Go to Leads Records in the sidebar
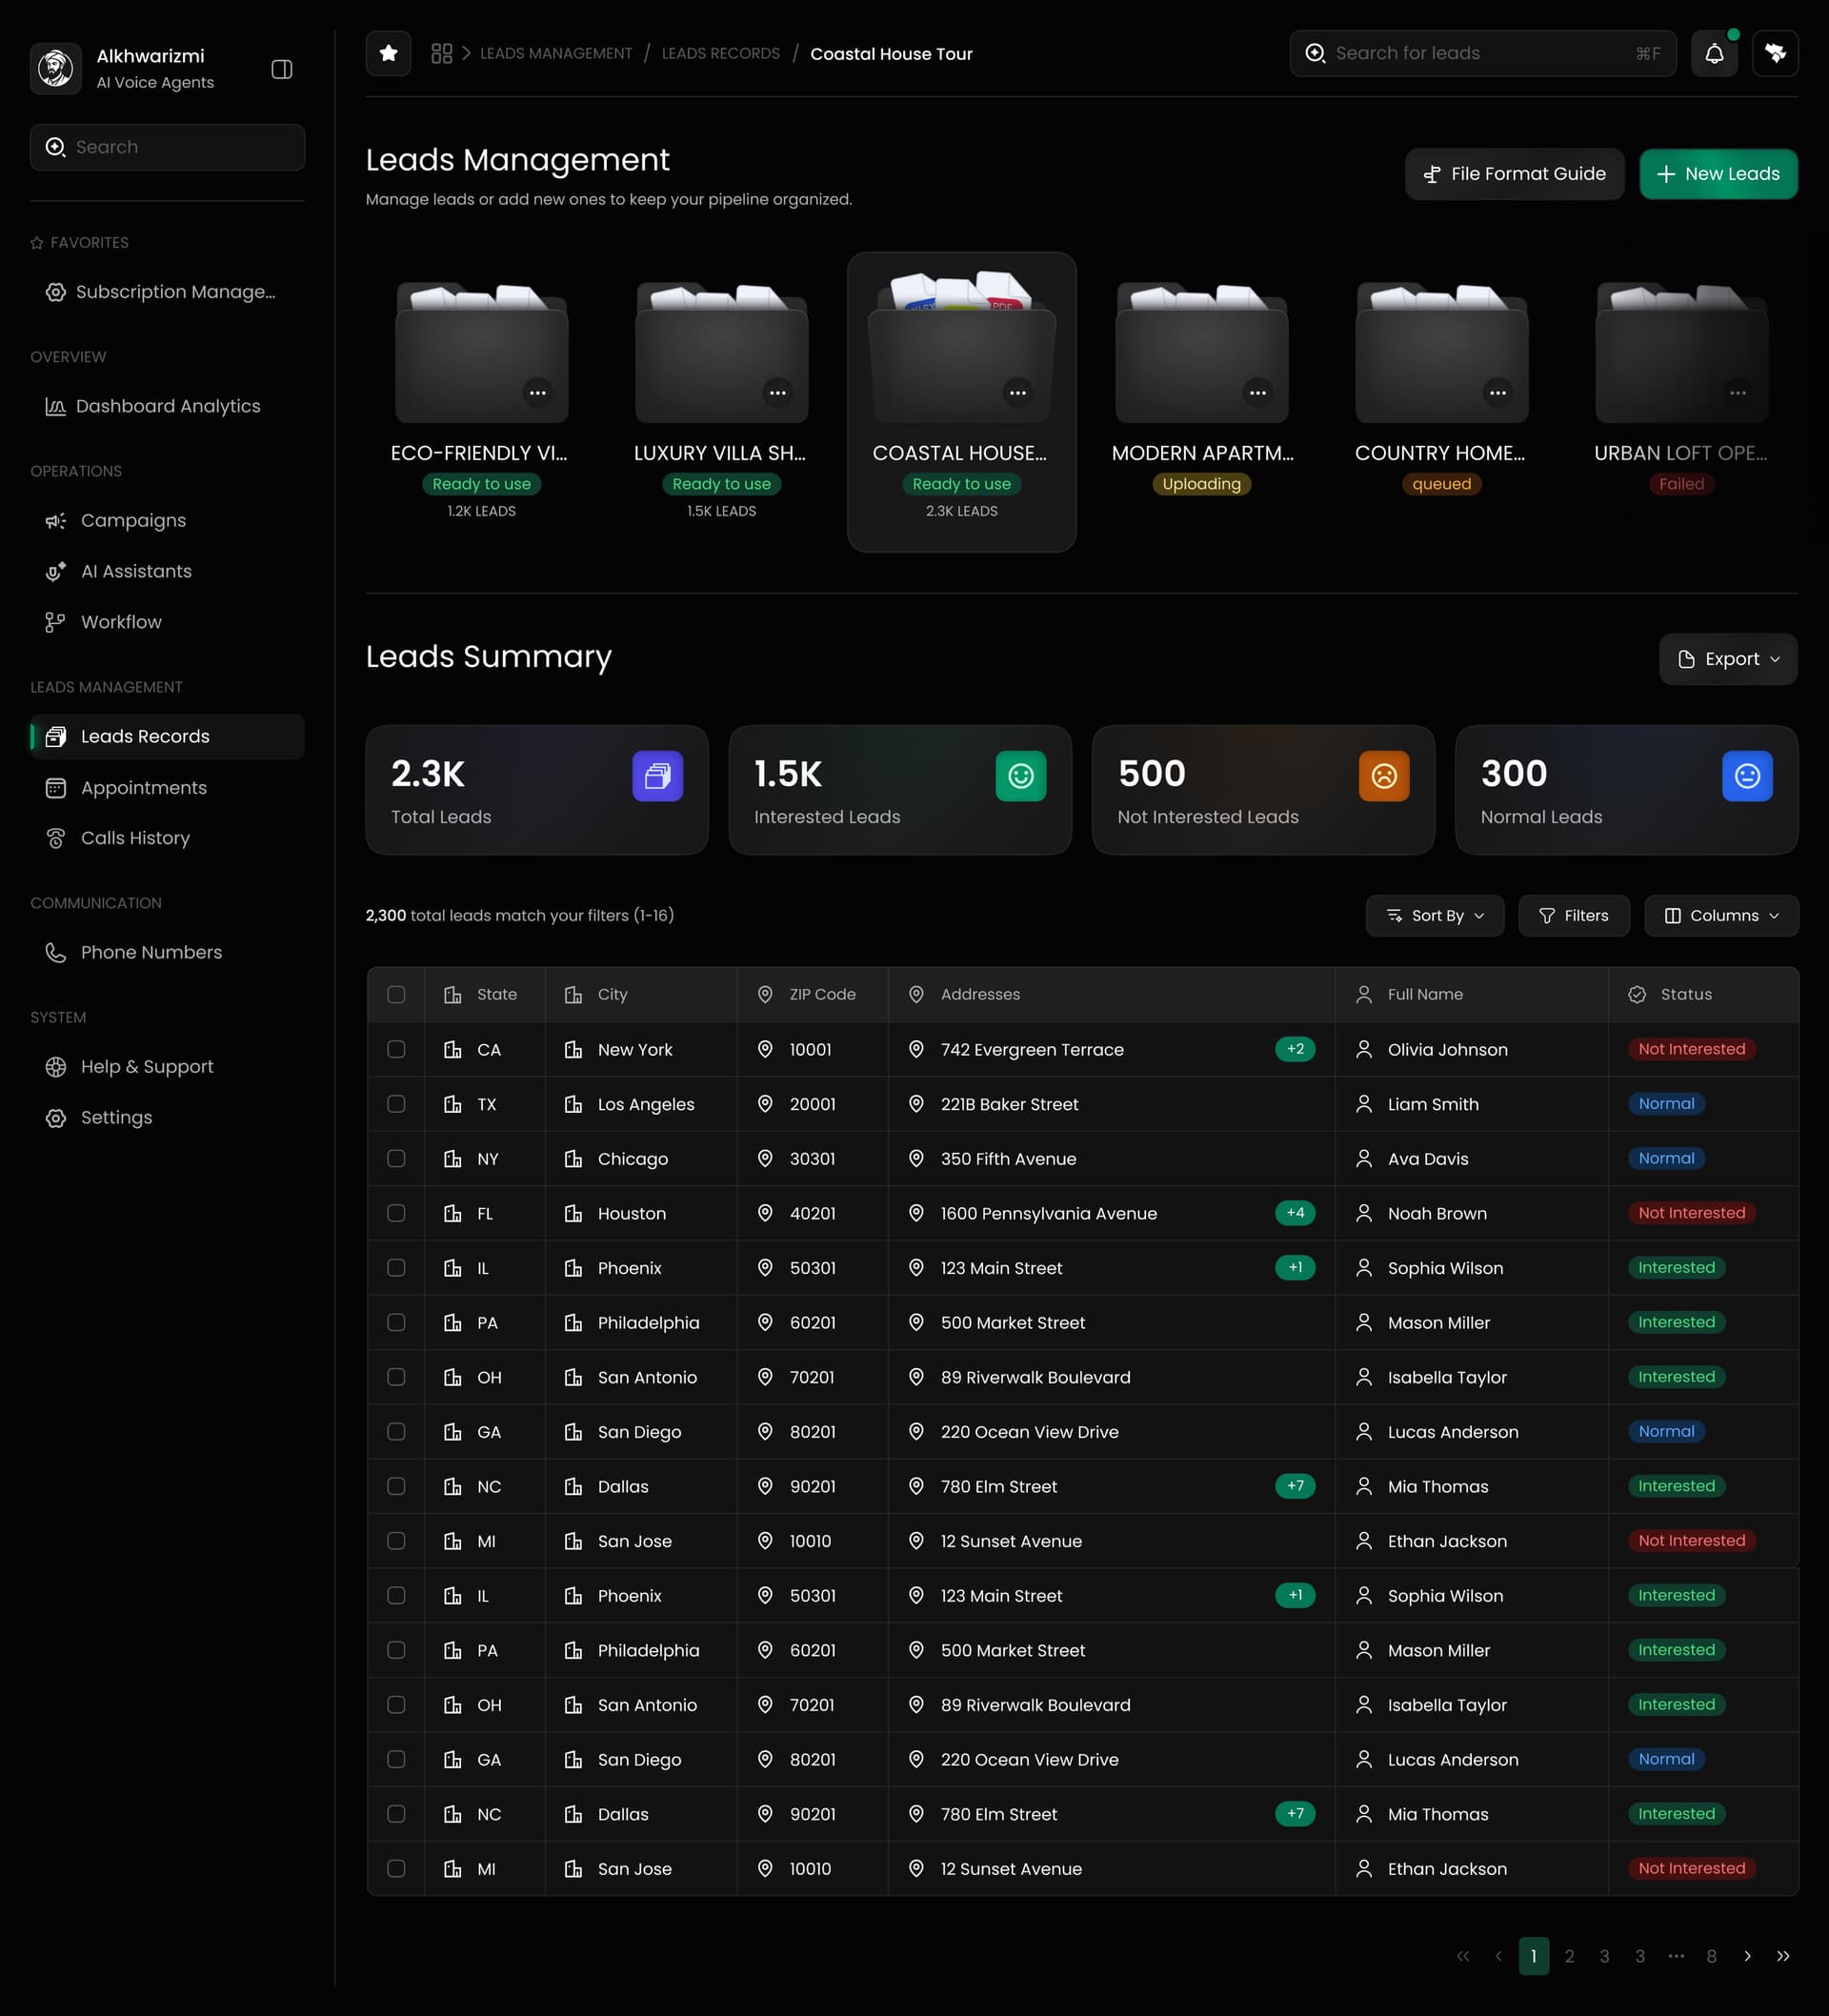Screen dimensions: 1829x2016 [x=144, y=736]
